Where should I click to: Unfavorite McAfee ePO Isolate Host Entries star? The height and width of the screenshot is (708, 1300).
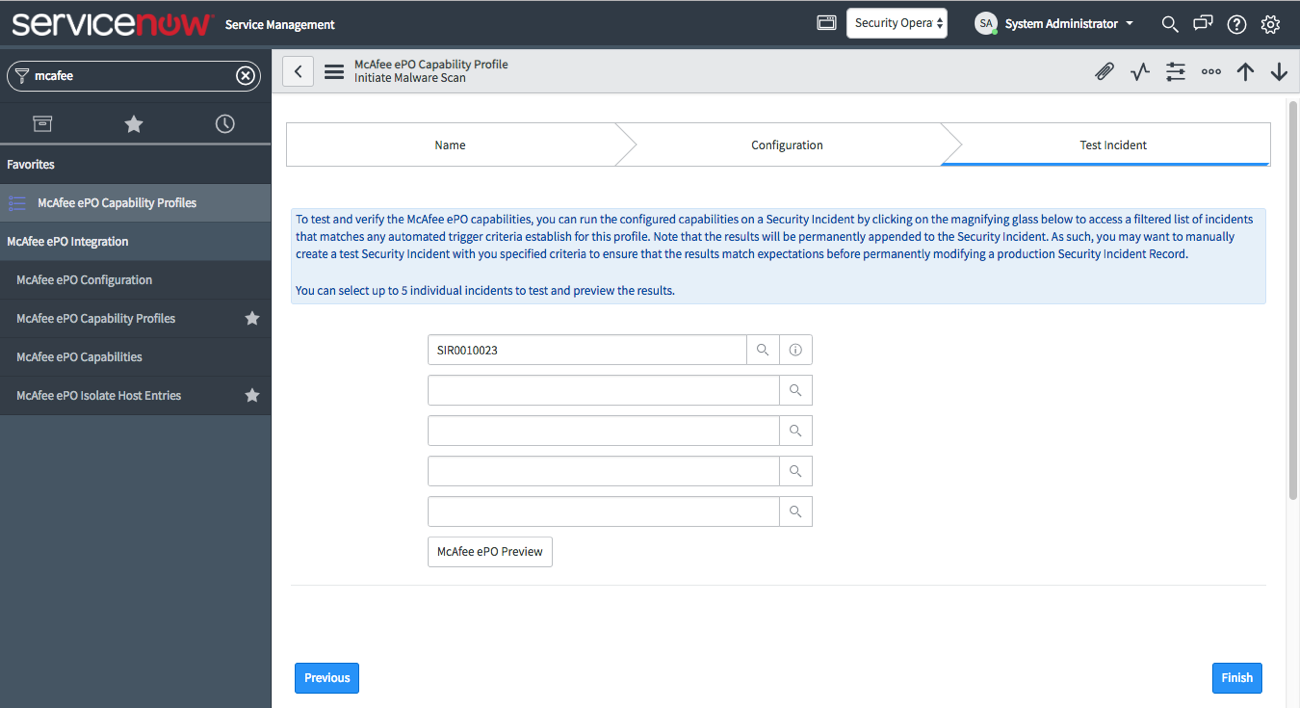pyautogui.click(x=252, y=395)
